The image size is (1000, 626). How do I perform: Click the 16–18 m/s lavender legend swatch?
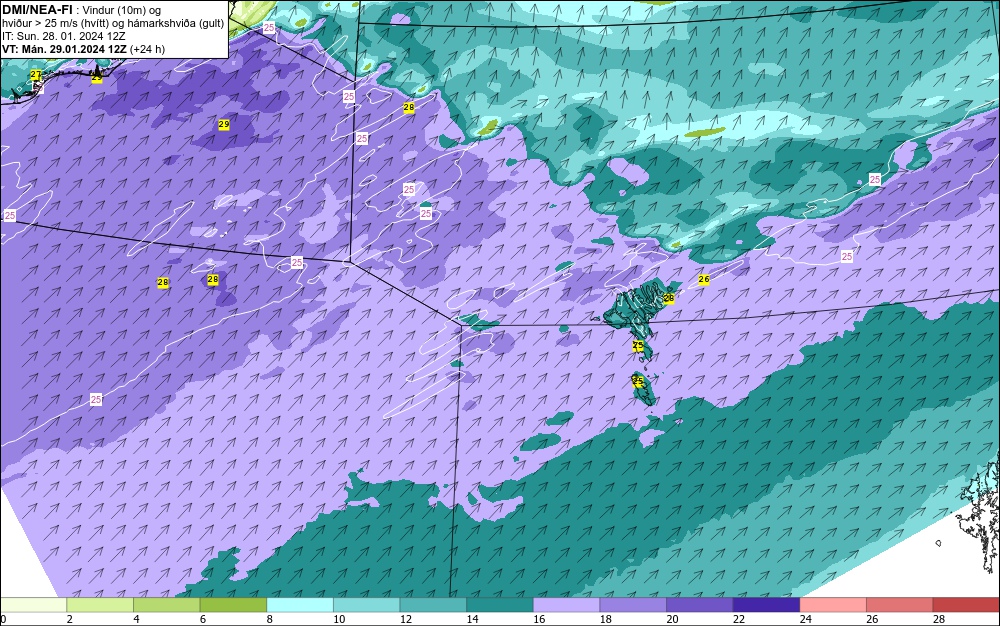(x=566, y=605)
